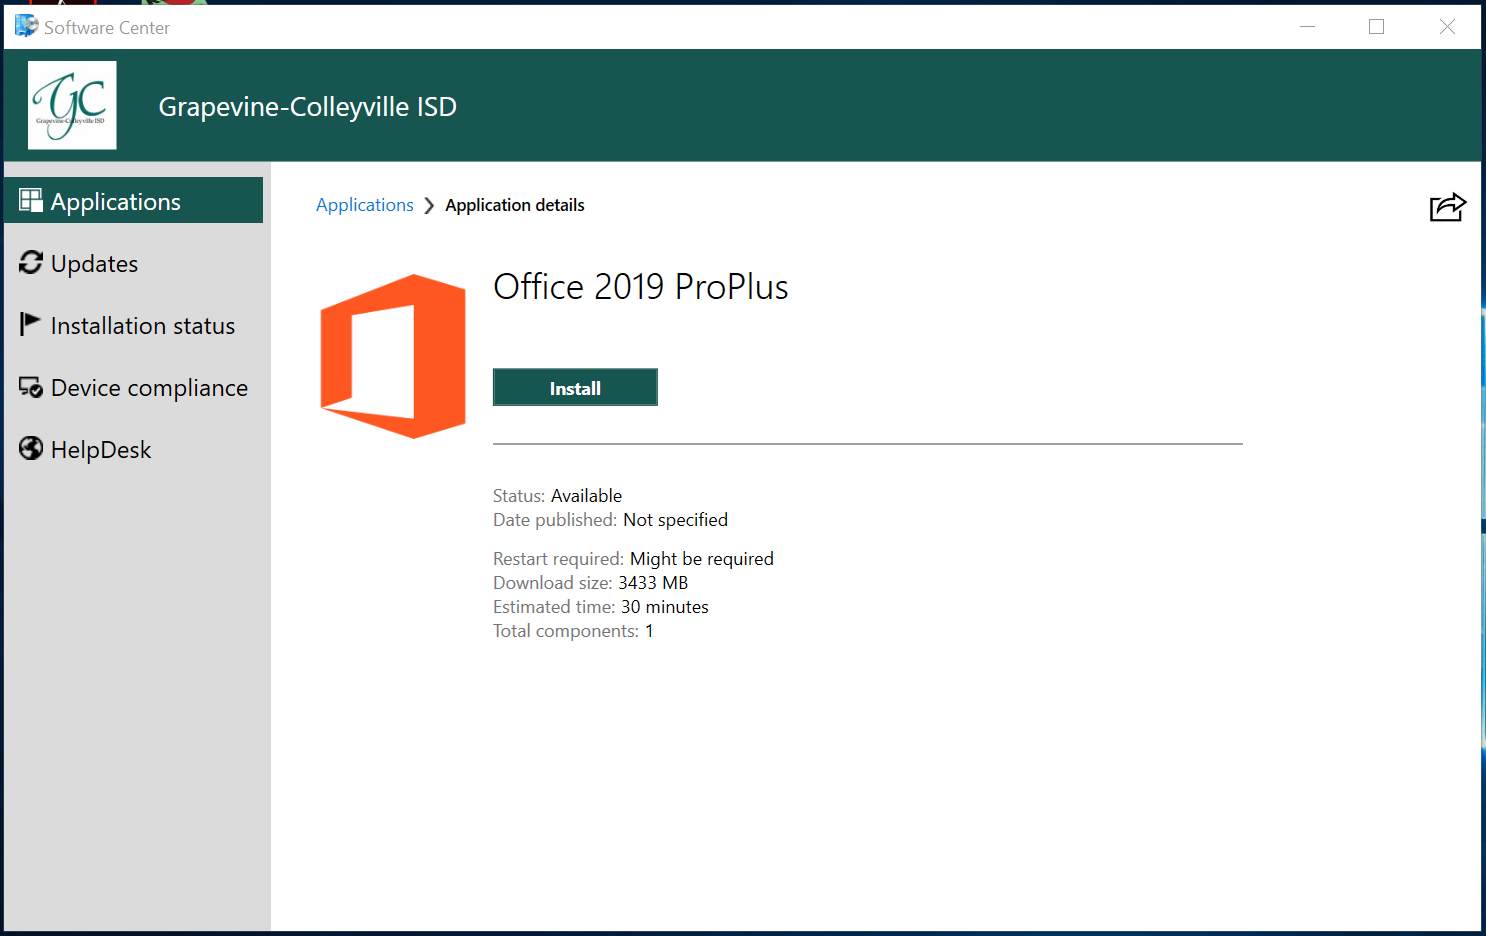
Task: Click the Might be required restart text
Action: click(x=701, y=558)
